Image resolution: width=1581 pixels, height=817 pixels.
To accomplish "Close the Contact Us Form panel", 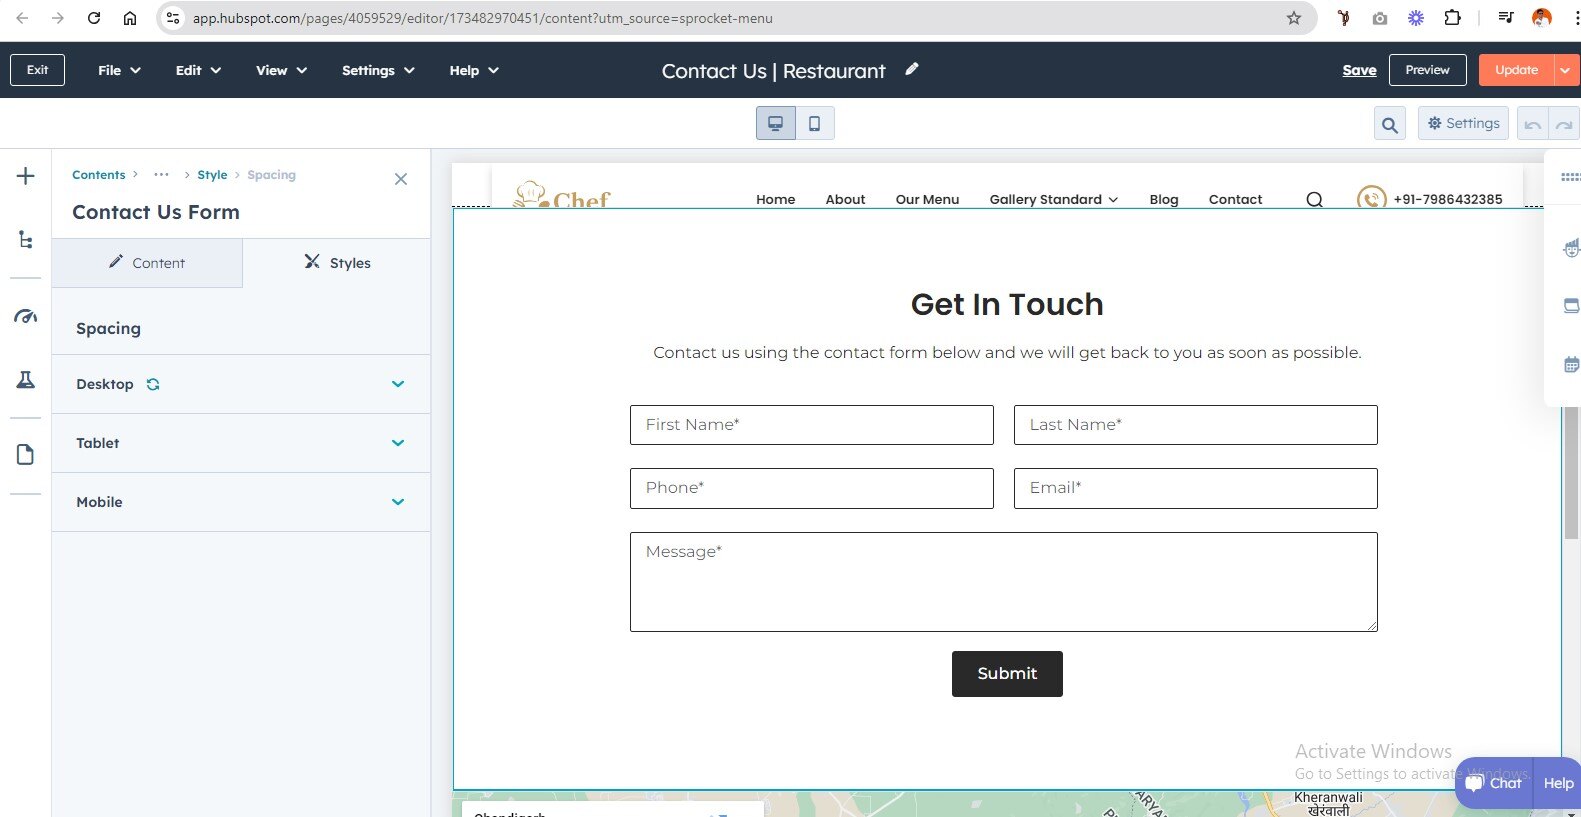I will pos(401,179).
